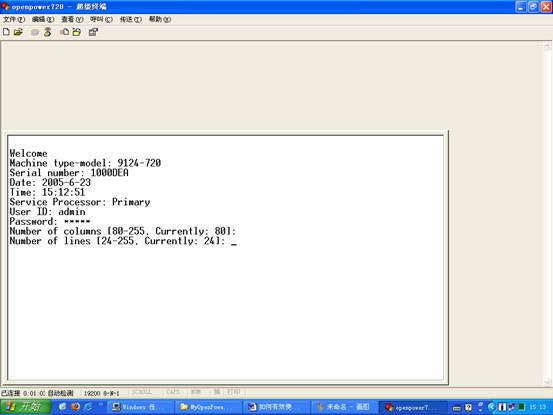Restore down the HyperTerminal window
Screen dimensions: 553x415
tap(533, 7)
